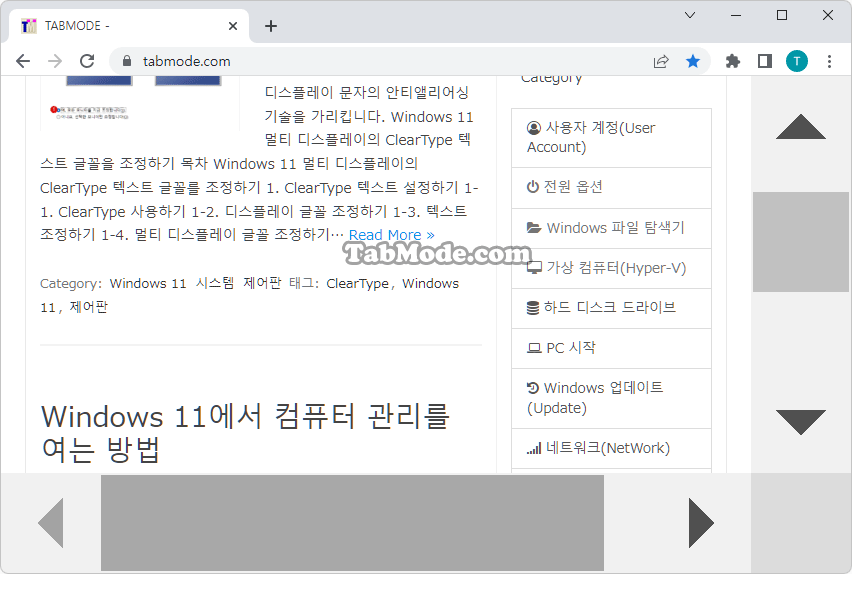
Task: Open the Chrome three-dot menu
Action: coord(829,61)
